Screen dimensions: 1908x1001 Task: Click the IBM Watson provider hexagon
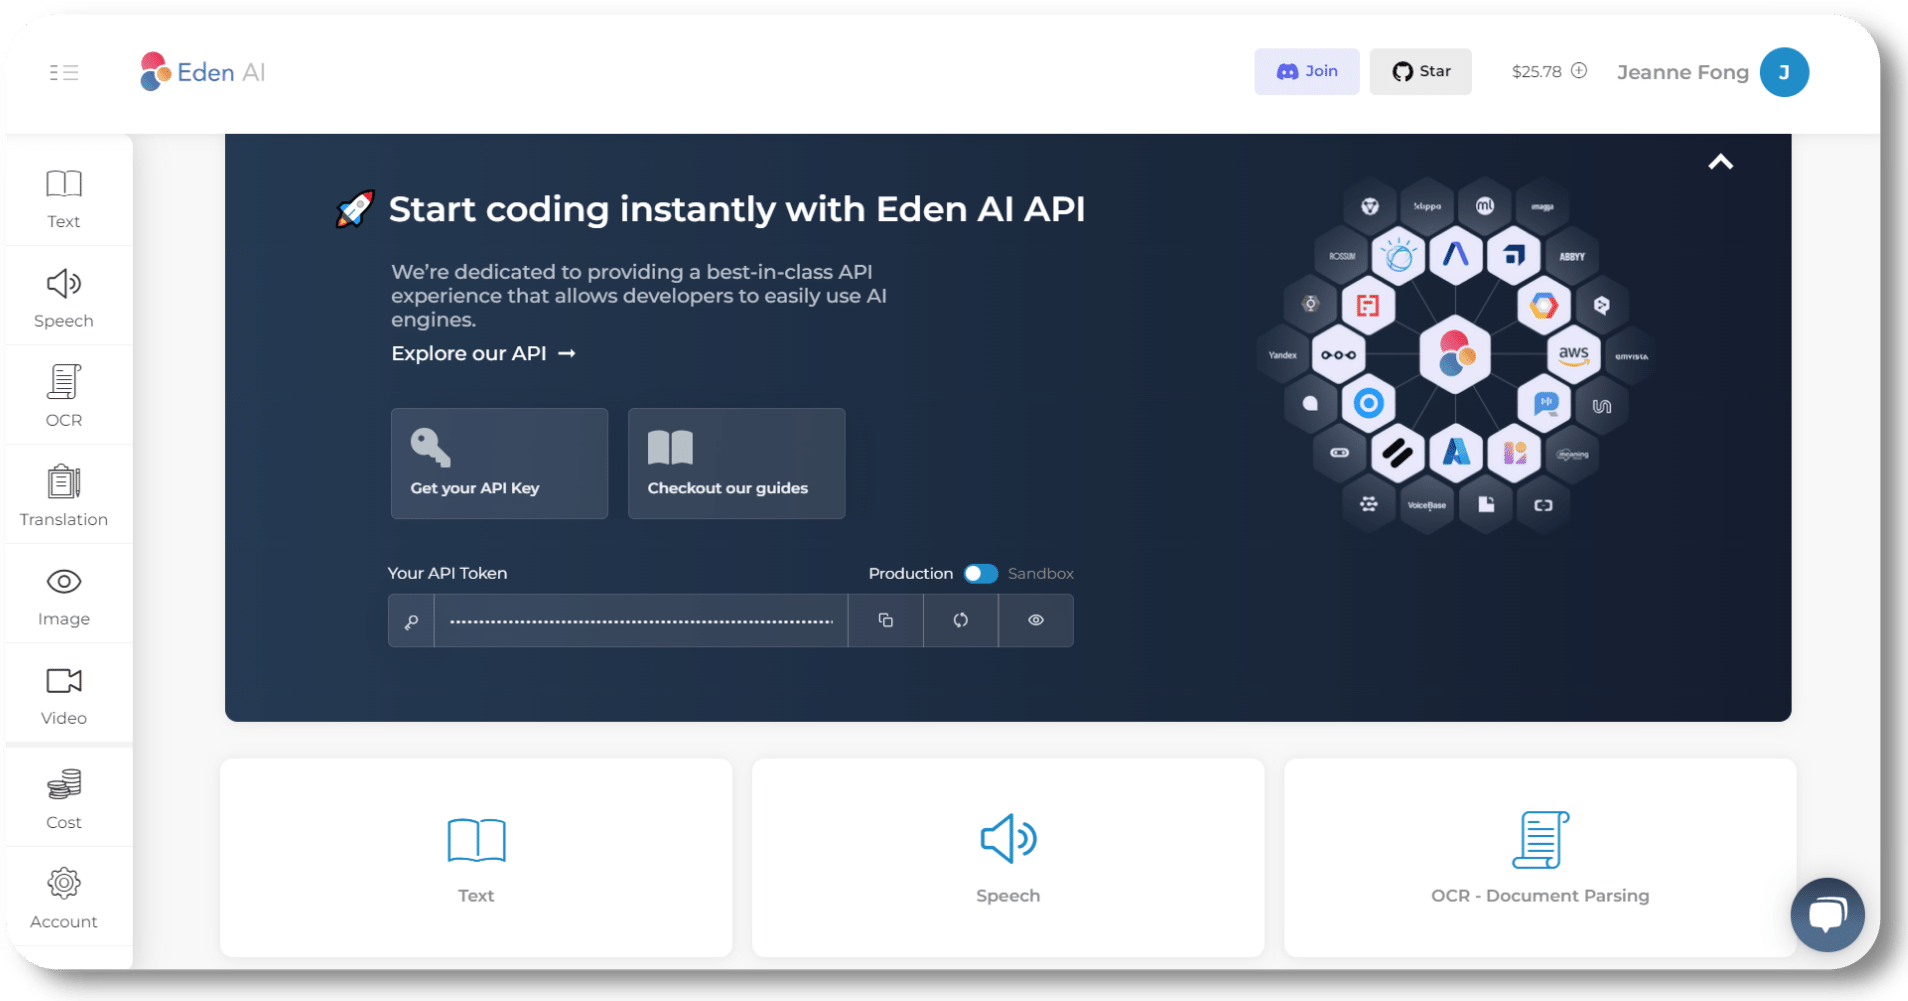[1398, 256]
